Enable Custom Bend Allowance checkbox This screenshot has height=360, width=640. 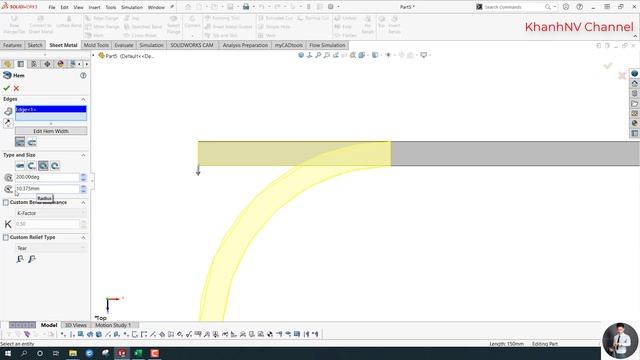pyautogui.click(x=6, y=202)
